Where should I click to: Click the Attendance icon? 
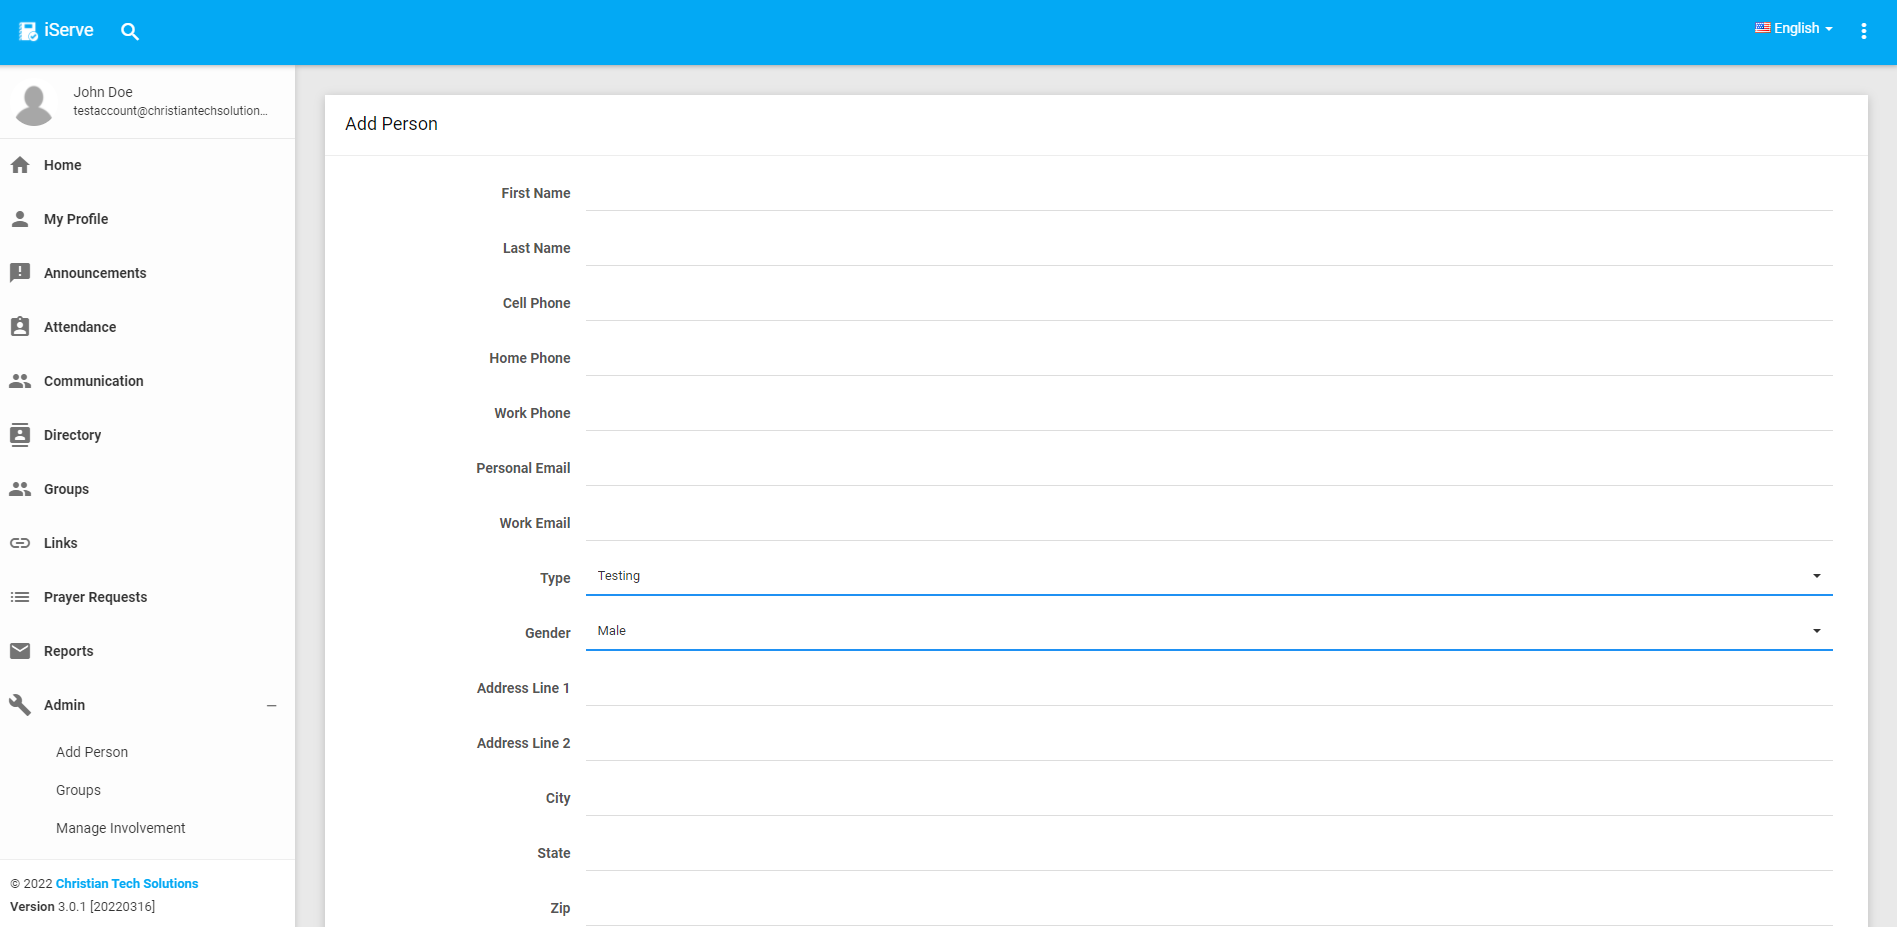(20, 326)
